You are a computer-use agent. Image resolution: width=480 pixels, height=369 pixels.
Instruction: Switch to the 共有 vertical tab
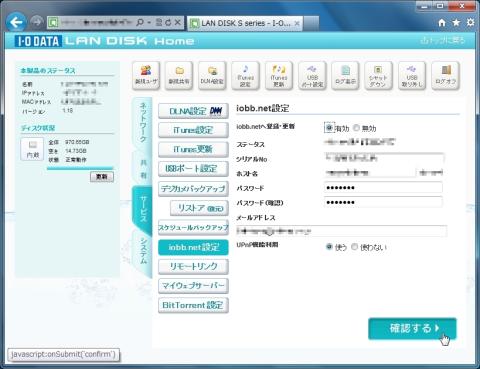pyautogui.click(x=143, y=168)
